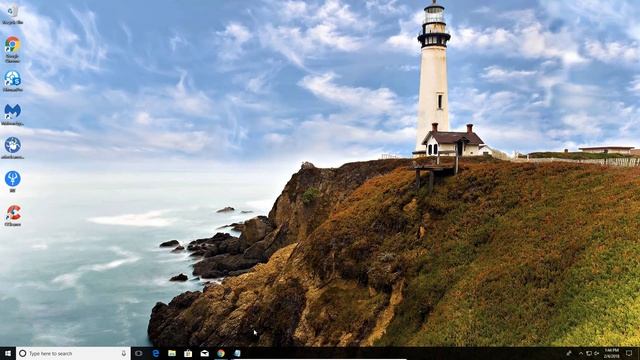The height and width of the screenshot is (360, 640).
Task: Open the last pinned taskbar app after Chrome
Action: [237, 353]
